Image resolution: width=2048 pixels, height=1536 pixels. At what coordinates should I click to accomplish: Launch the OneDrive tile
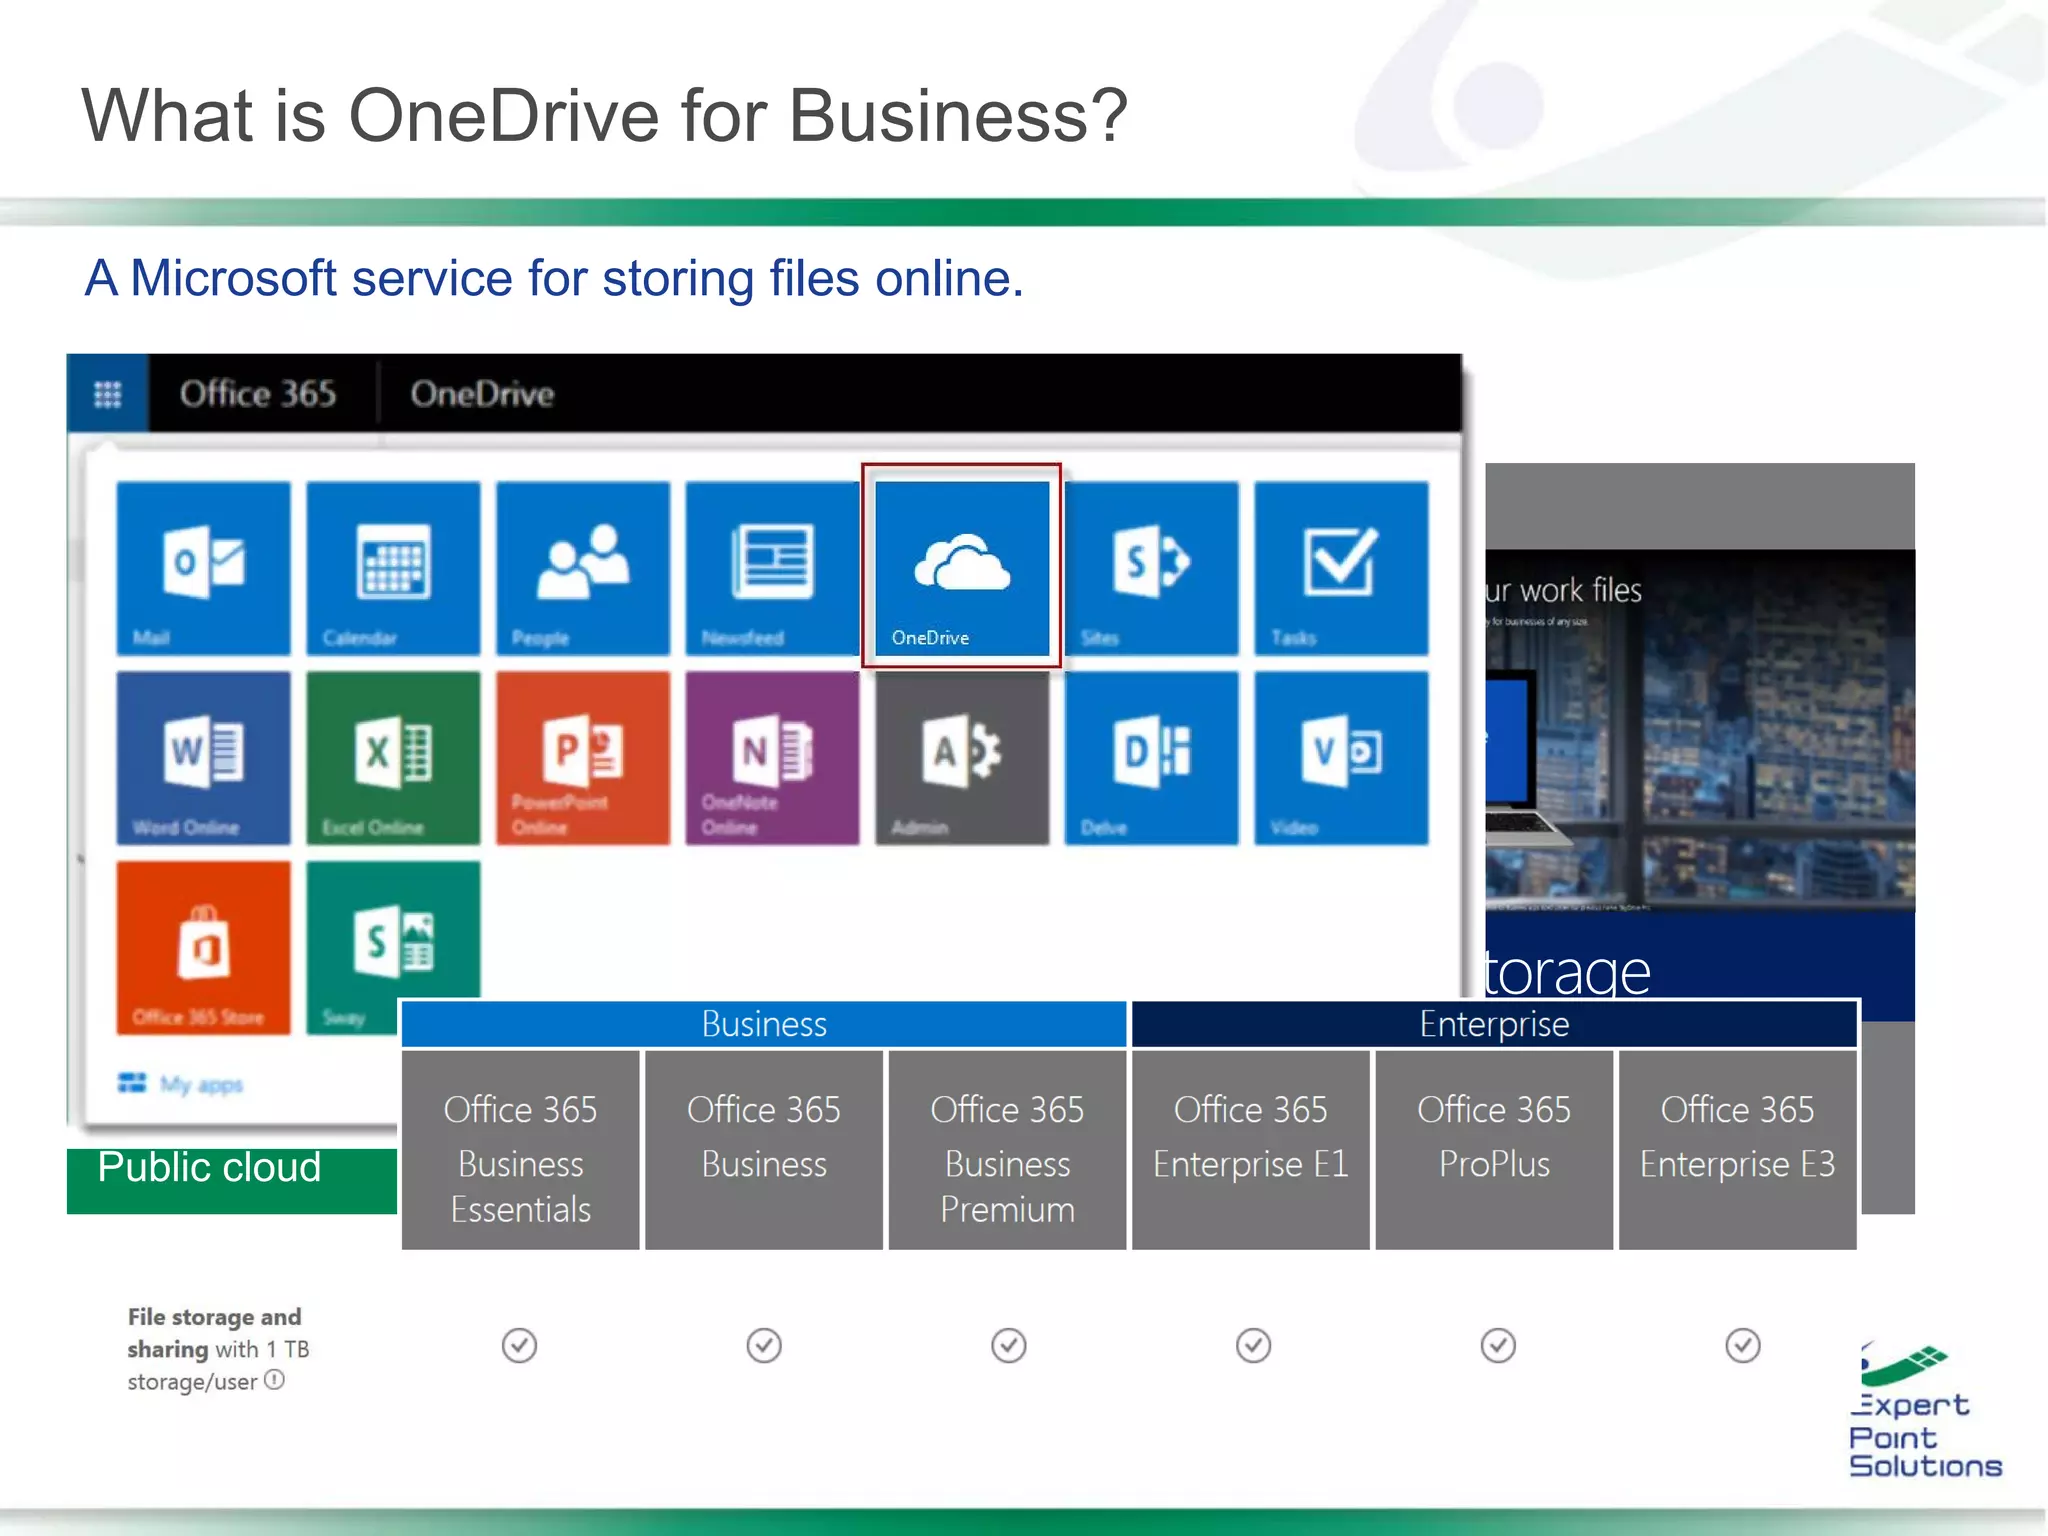click(x=962, y=568)
